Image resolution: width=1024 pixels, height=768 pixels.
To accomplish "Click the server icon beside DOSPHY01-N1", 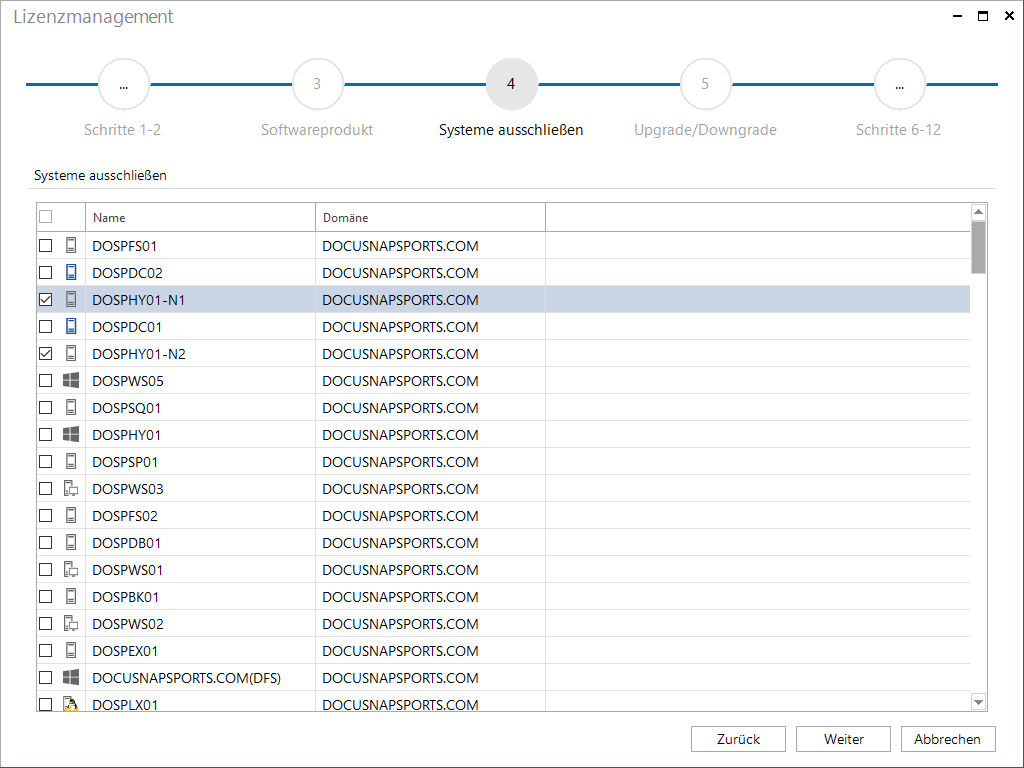I will point(71,299).
